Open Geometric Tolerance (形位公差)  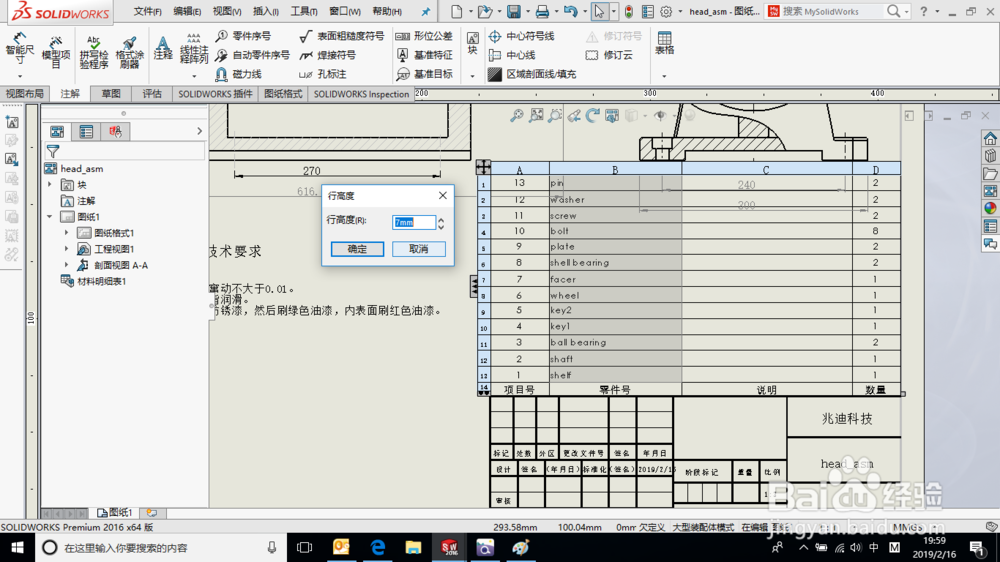pyautogui.click(x=424, y=36)
